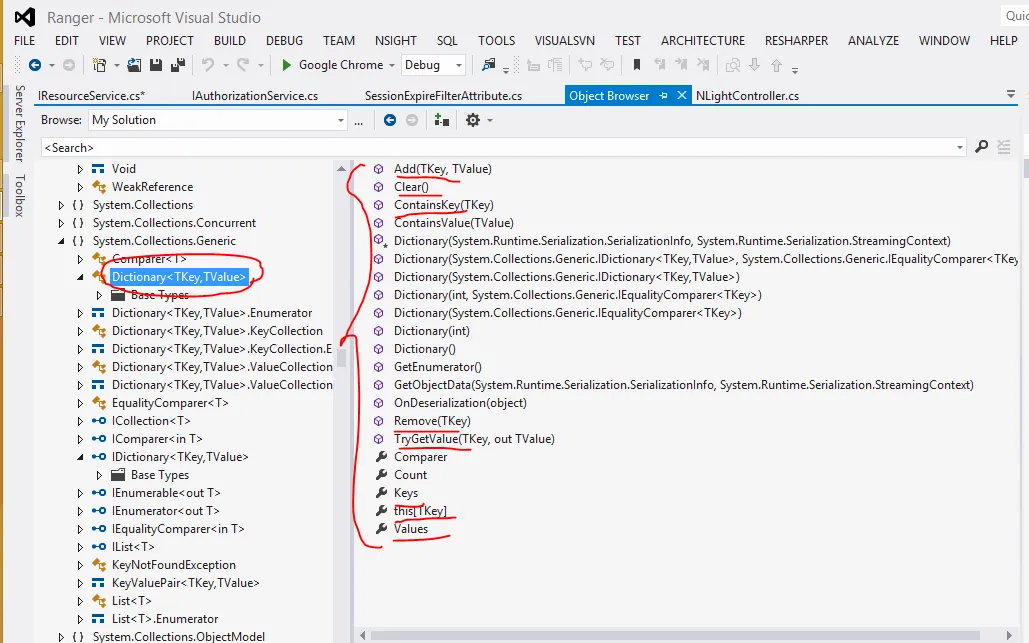Viewport: 1029px width, 643px height.
Task: Select the Clear() method
Action: coord(411,187)
